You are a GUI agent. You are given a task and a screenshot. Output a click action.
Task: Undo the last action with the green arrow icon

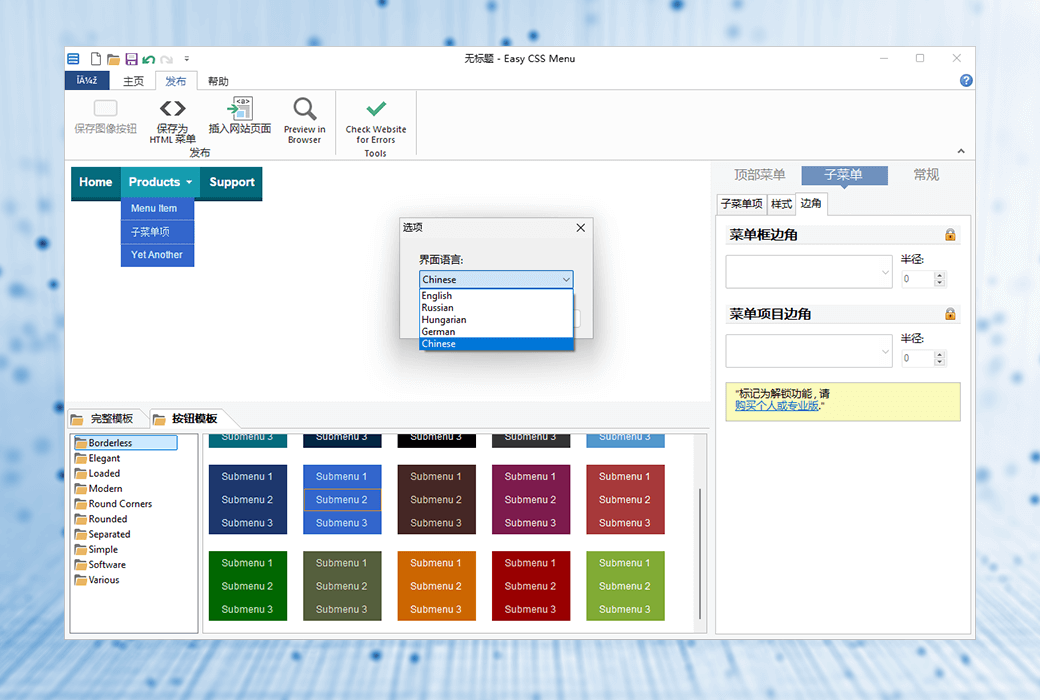pos(149,59)
